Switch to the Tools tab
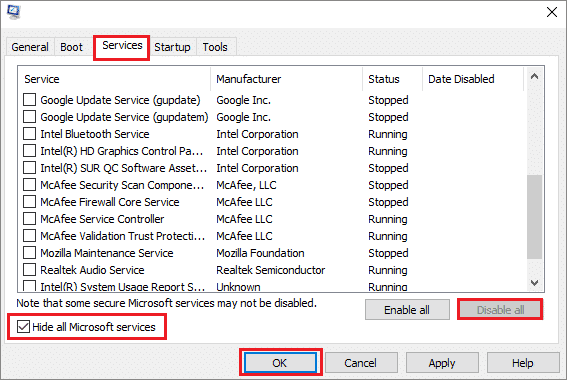This screenshot has height=380, width=567. point(215,47)
